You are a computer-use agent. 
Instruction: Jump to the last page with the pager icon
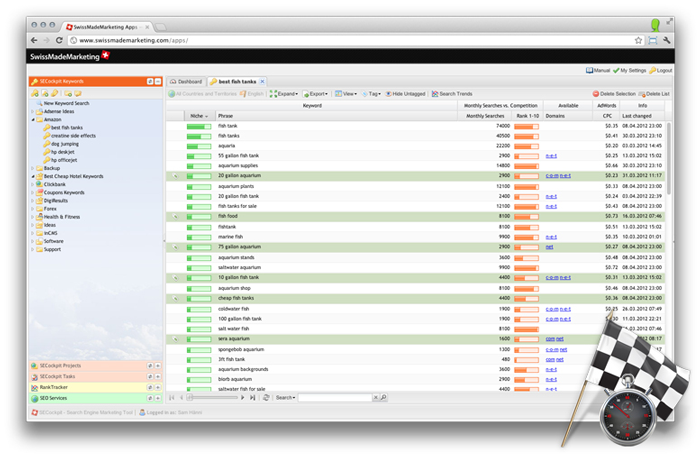[252, 397]
